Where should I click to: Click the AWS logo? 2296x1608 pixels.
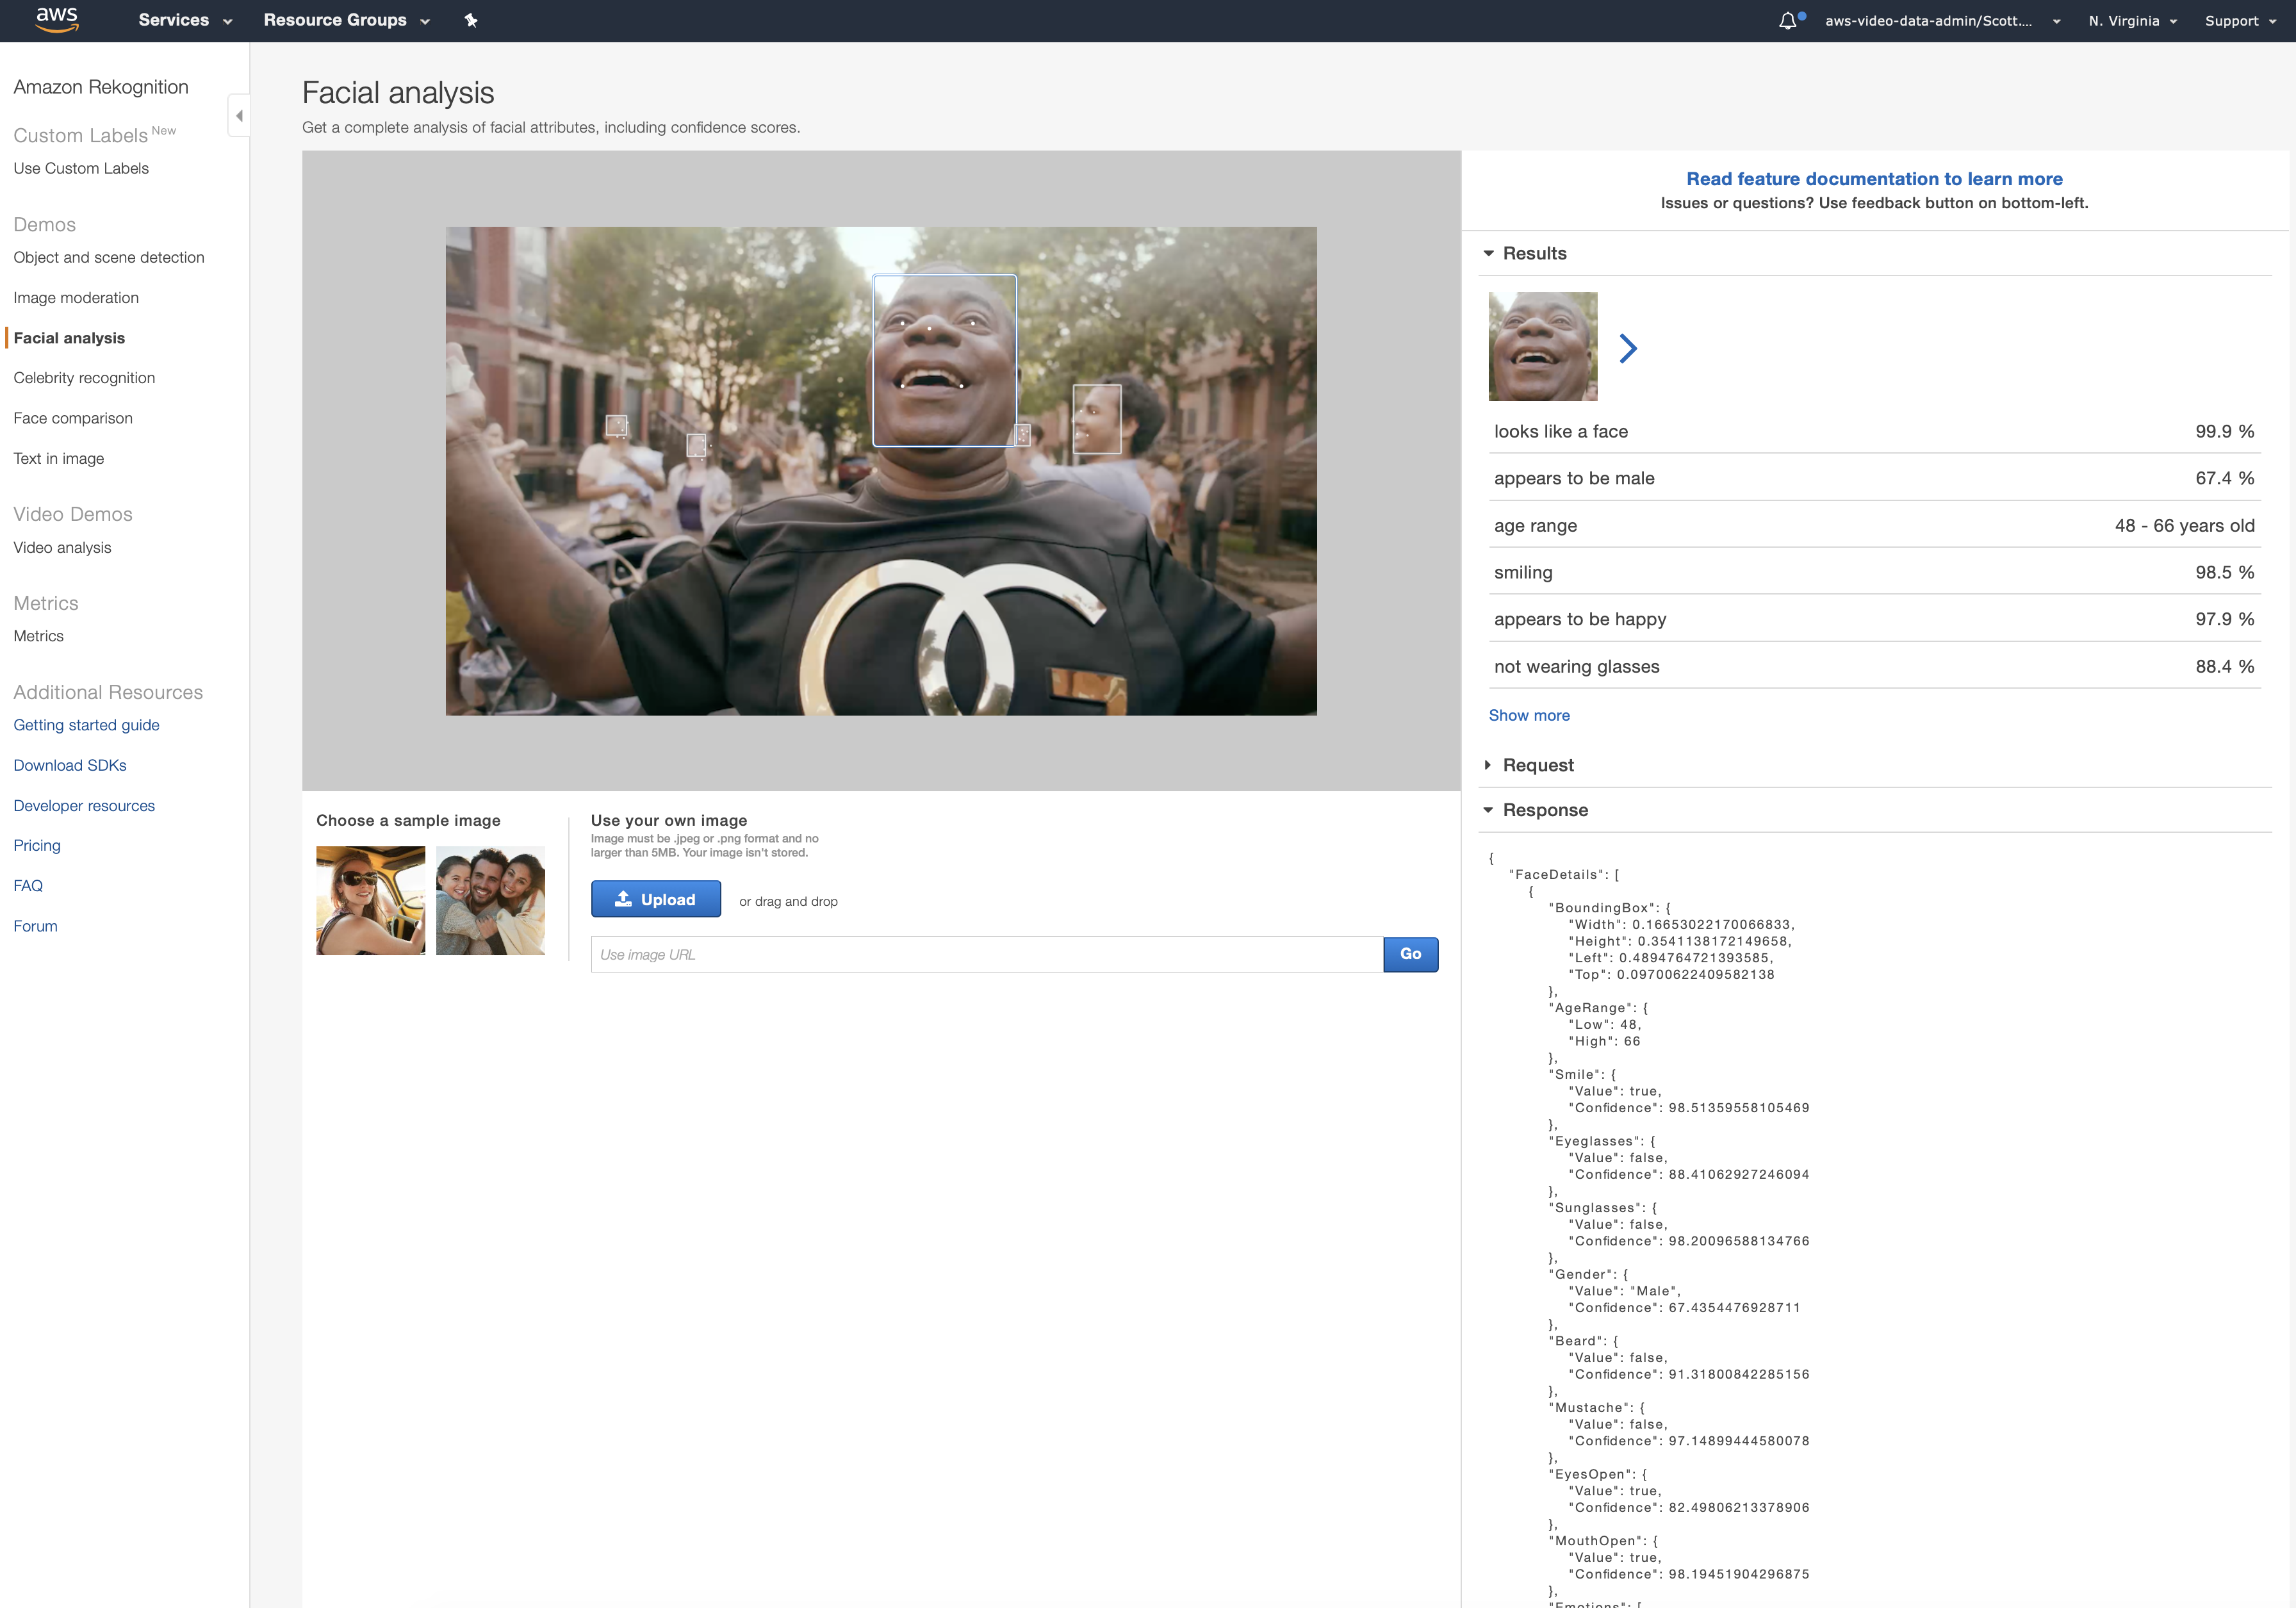[57, 19]
